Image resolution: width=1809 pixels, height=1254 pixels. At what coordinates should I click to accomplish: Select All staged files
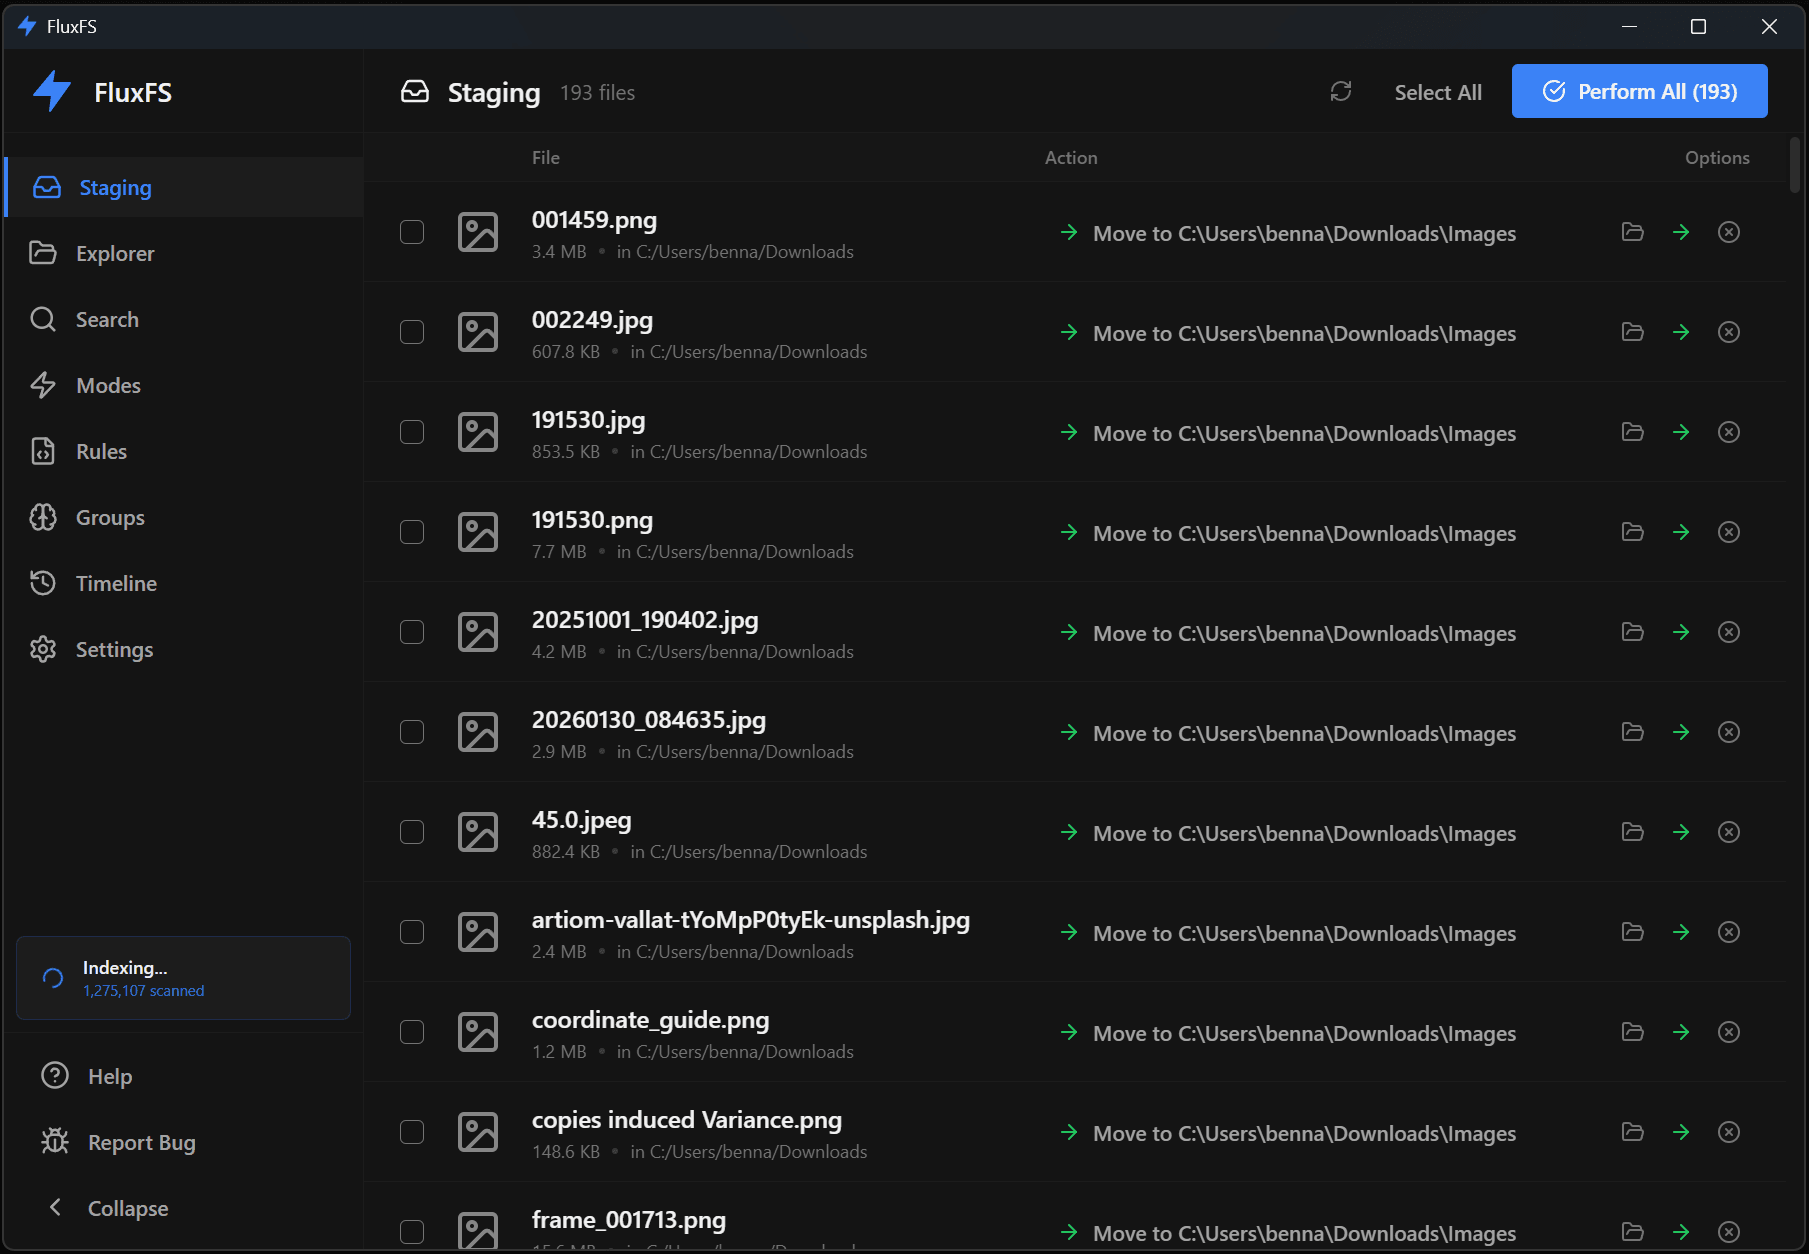(1437, 91)
